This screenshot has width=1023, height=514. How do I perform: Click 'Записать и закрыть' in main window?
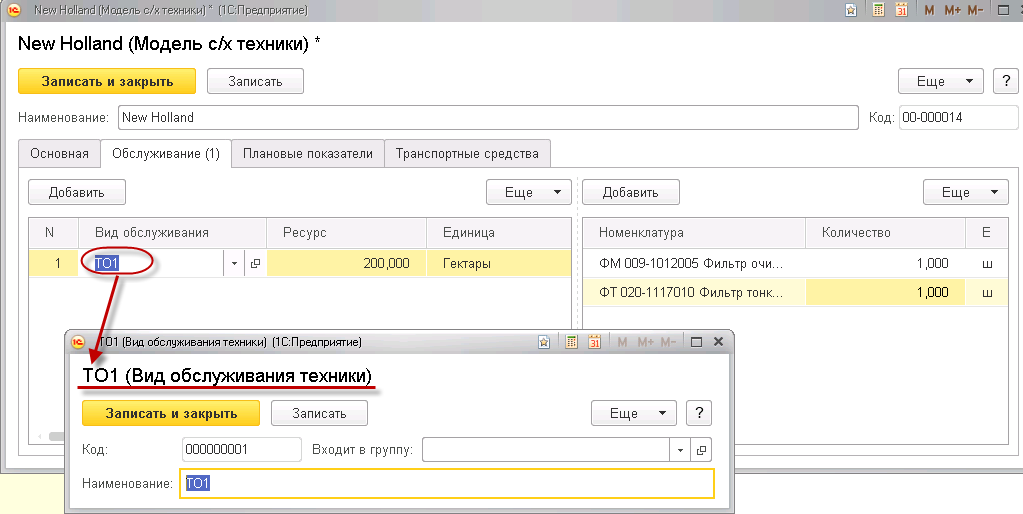click(107, 82)
